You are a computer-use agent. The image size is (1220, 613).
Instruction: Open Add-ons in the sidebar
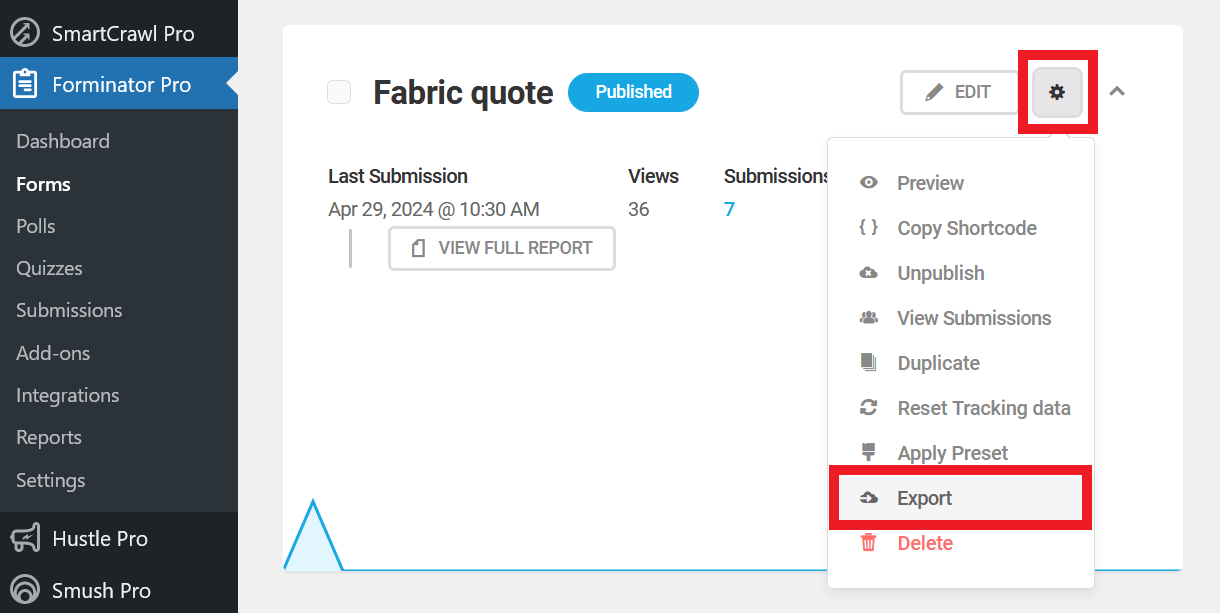click(x=53, y=353)
